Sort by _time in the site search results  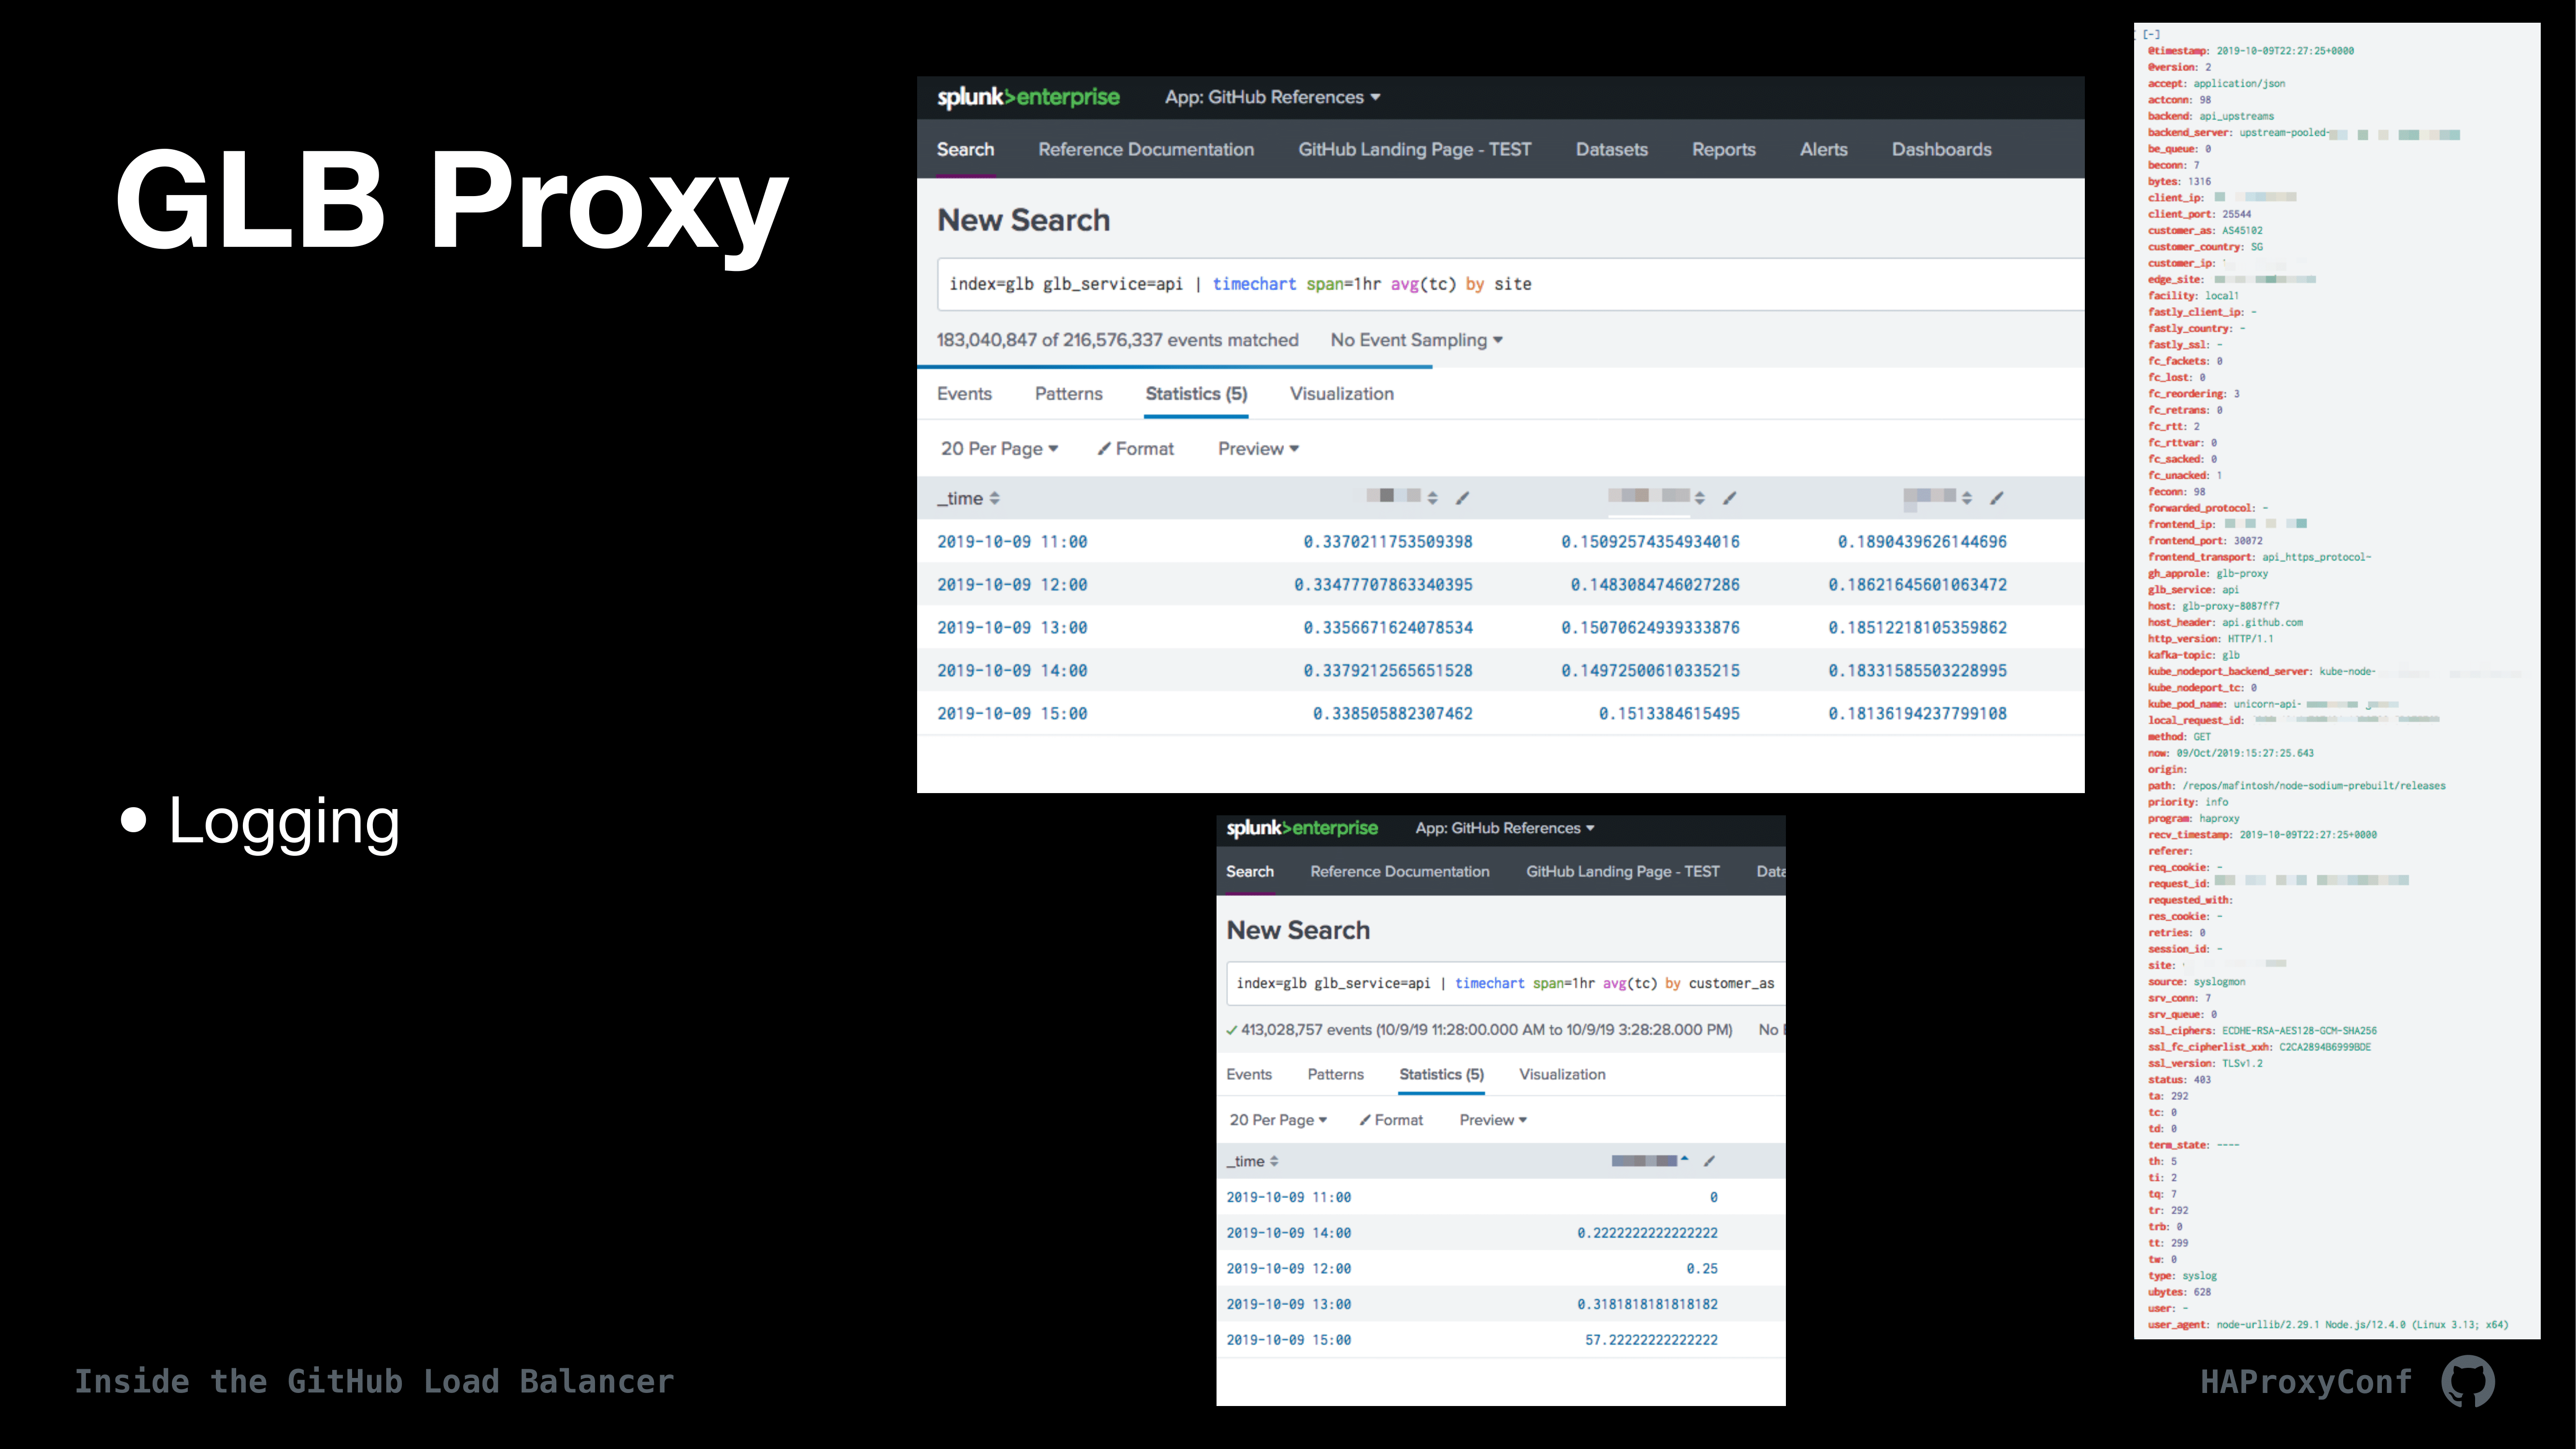click(x=968, y=498)
